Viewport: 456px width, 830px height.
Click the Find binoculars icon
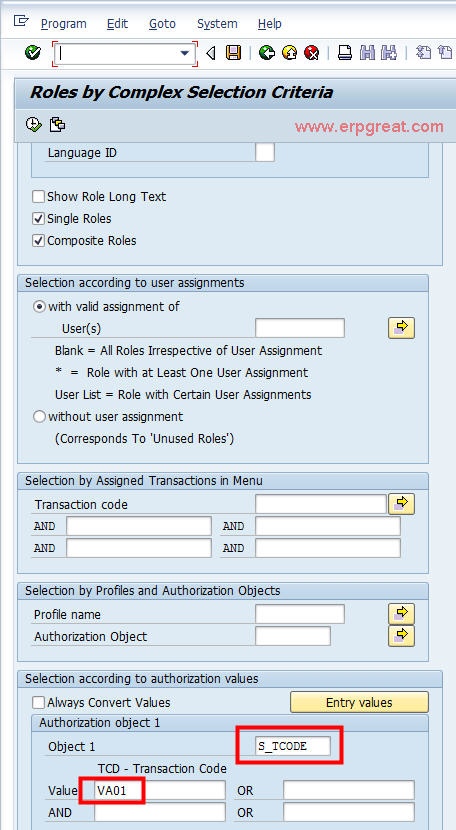(x=367, y=53)
